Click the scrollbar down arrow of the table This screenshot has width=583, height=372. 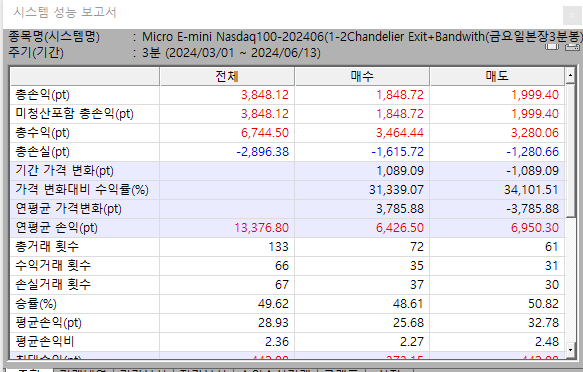570,349
